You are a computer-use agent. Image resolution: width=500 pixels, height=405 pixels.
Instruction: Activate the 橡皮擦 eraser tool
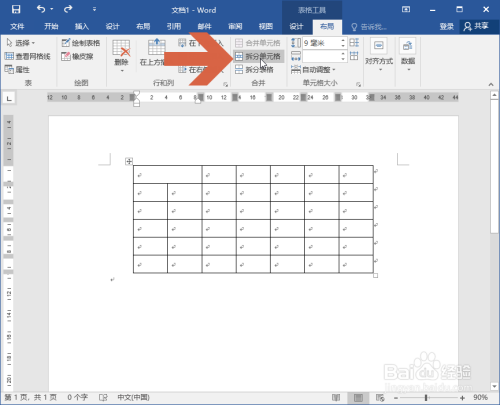pos(77,56)
